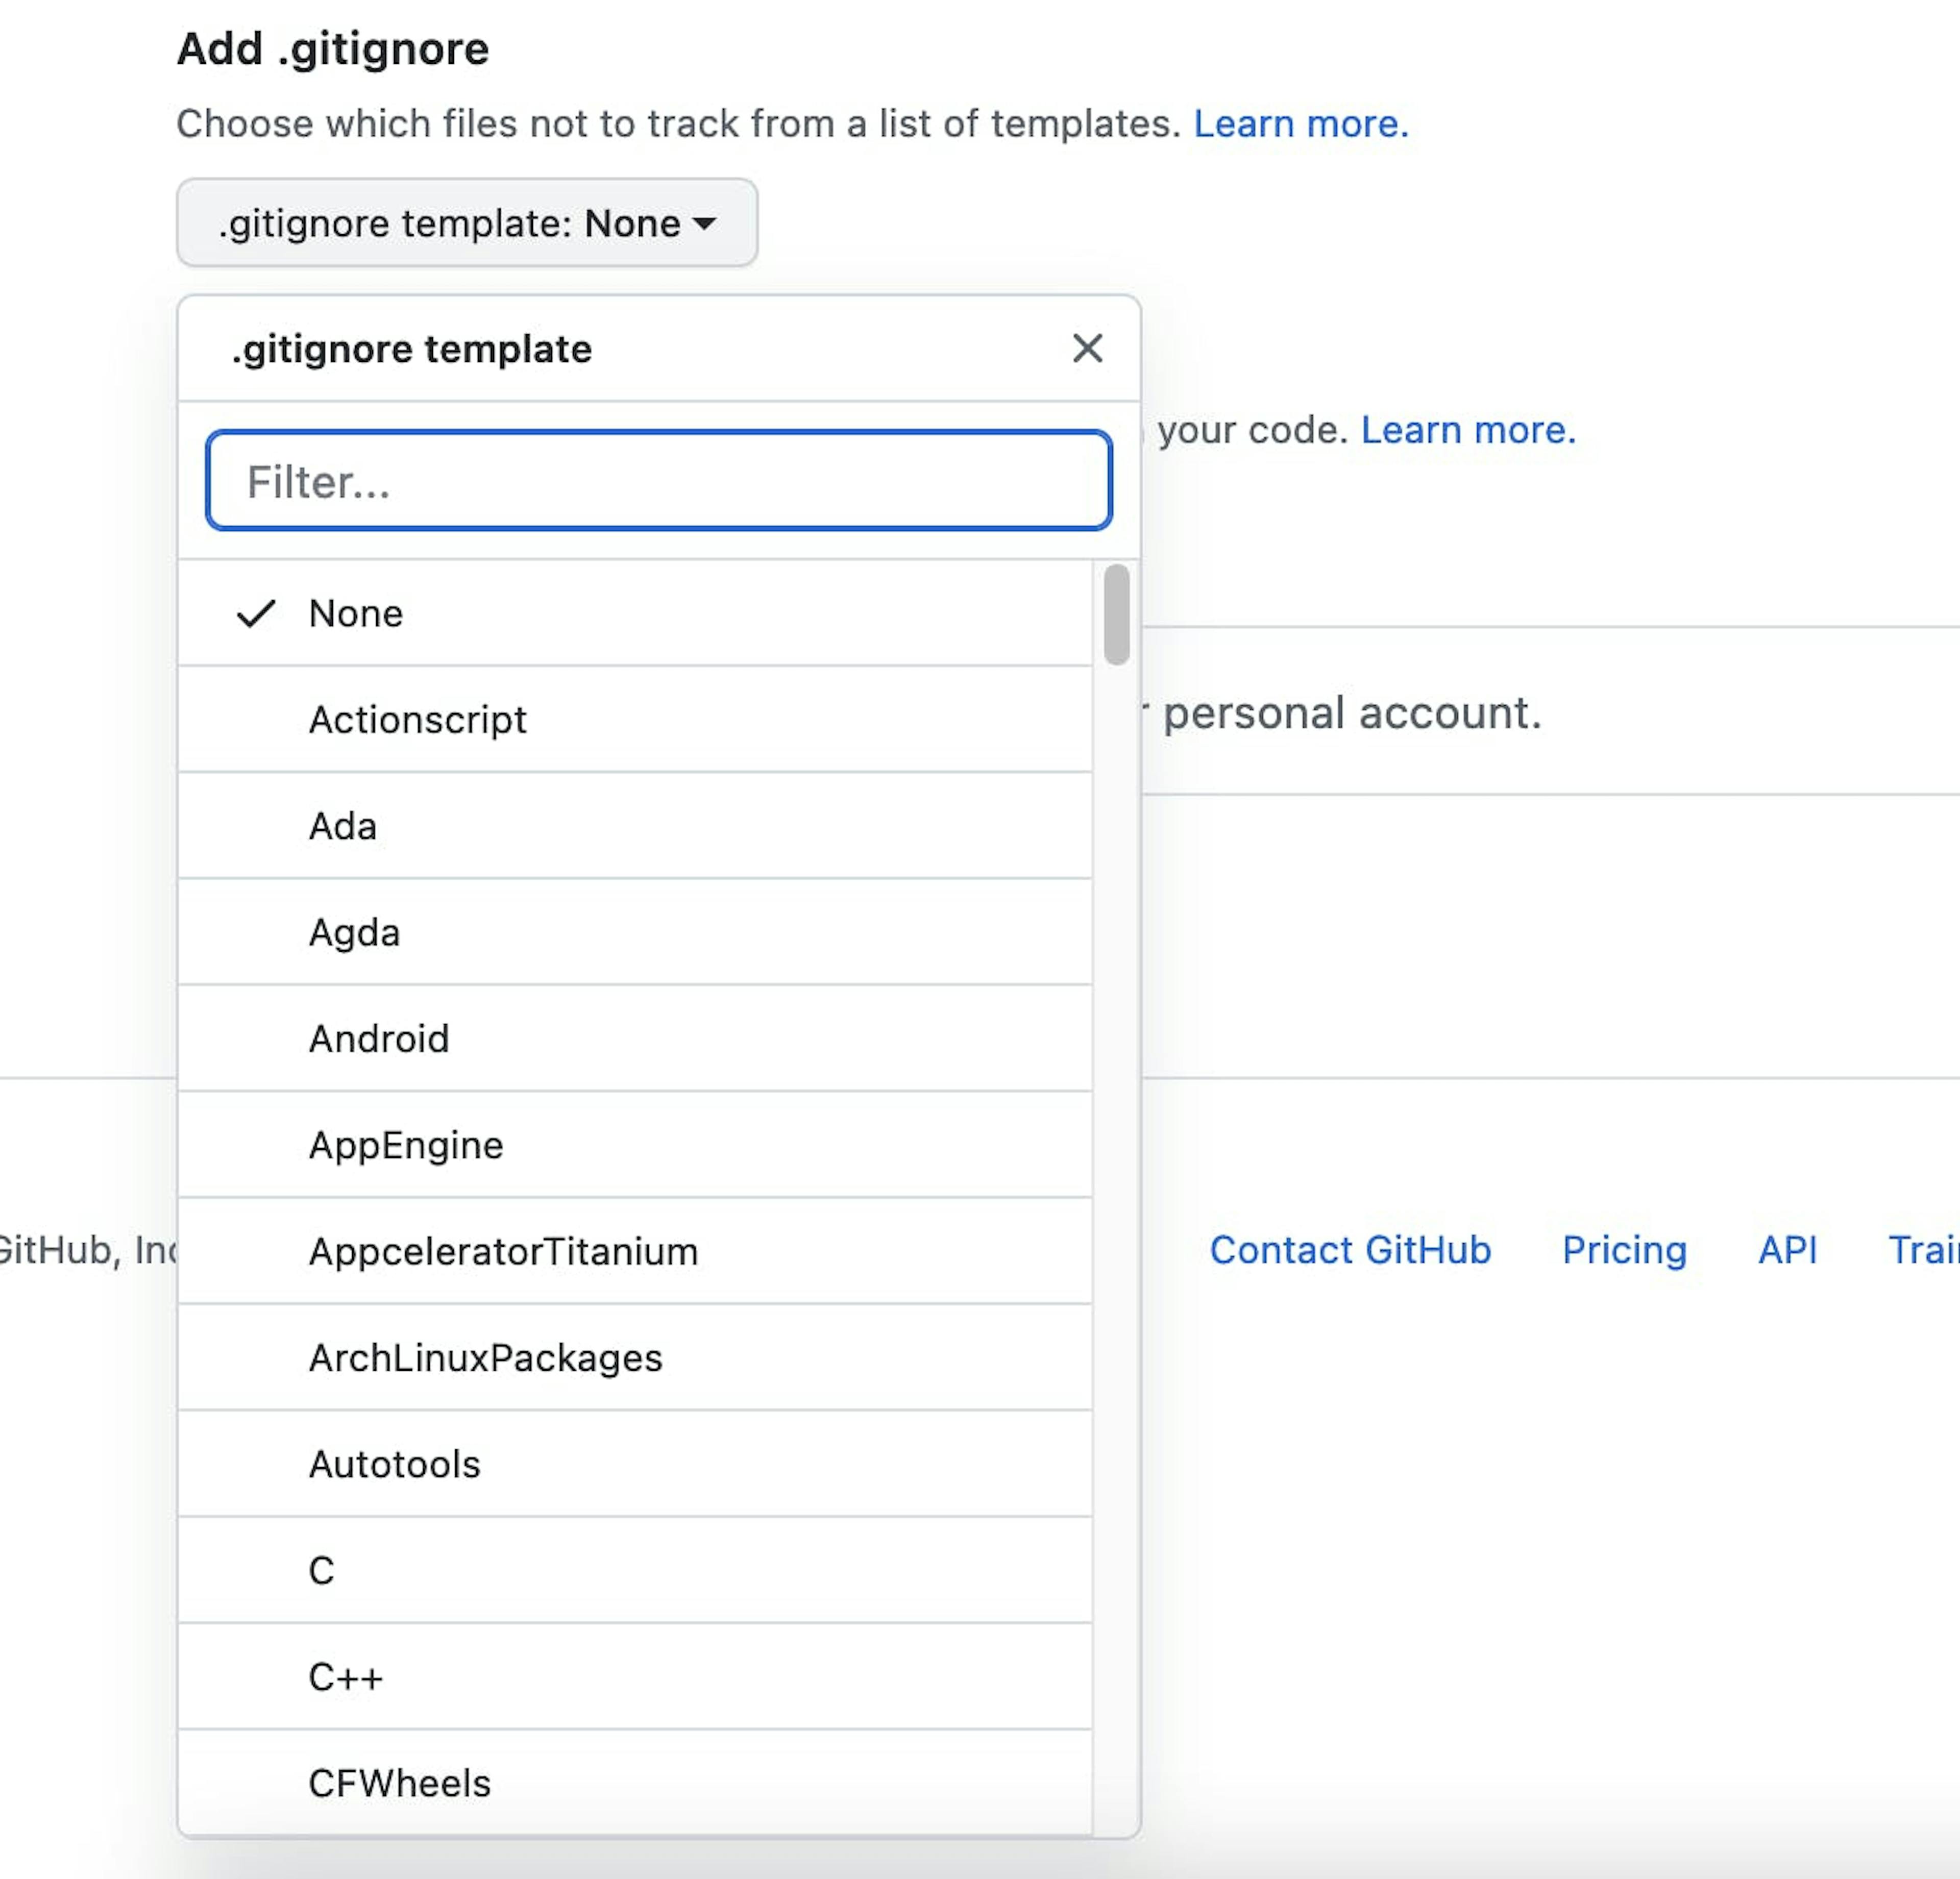Open Contact GitHub footer link
1960x1879 pixels.
point(1350,1250)
